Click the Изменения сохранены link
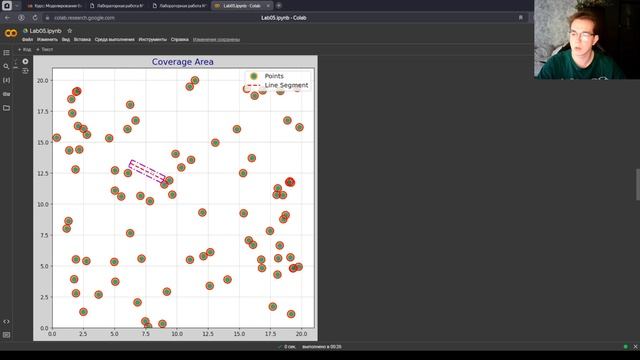 pos(216,40)
